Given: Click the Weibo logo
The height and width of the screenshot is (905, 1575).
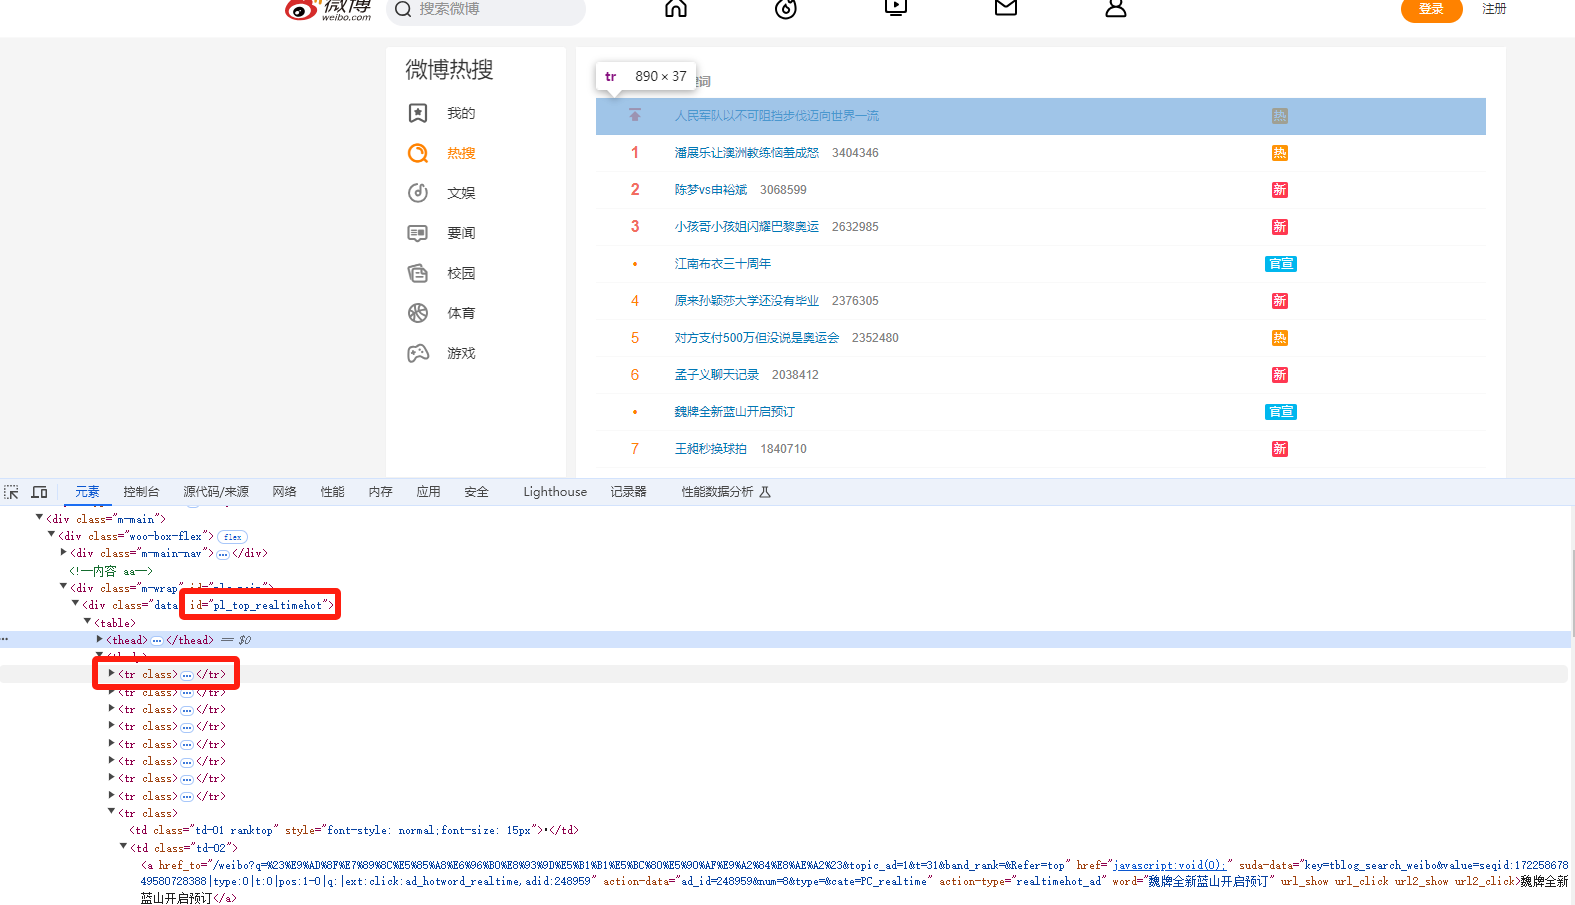Looking at the screenshot, I should (x=328, y=10).
